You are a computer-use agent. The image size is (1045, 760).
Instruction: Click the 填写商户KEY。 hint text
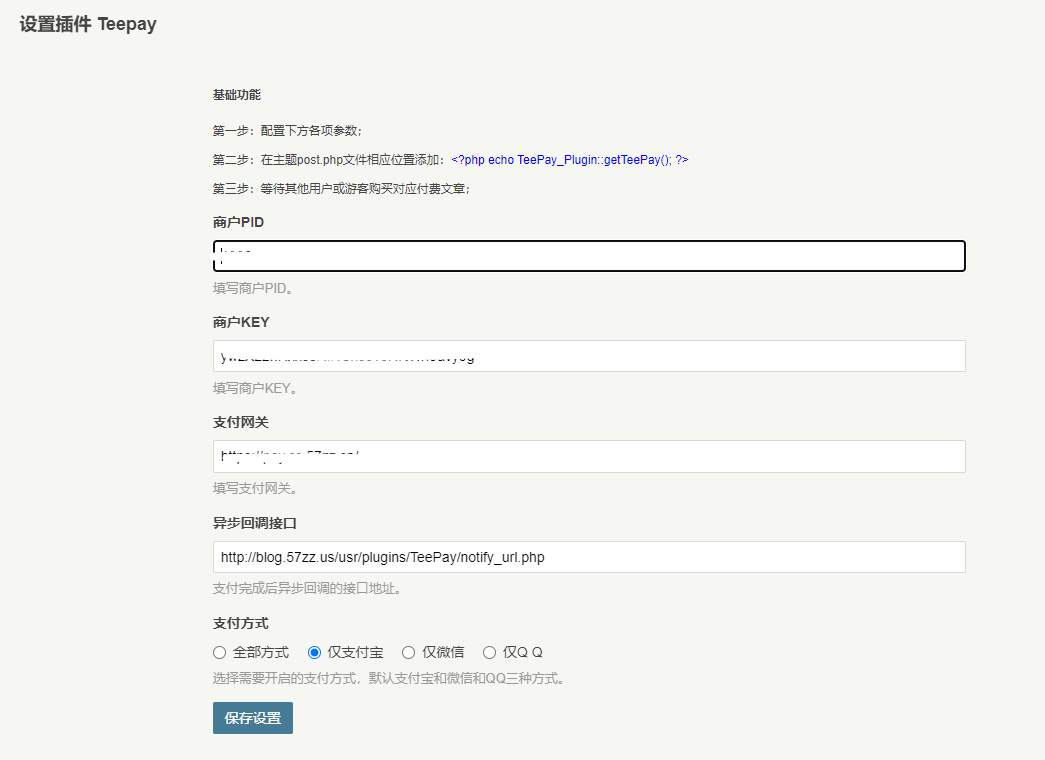click(x=255, y=388)
